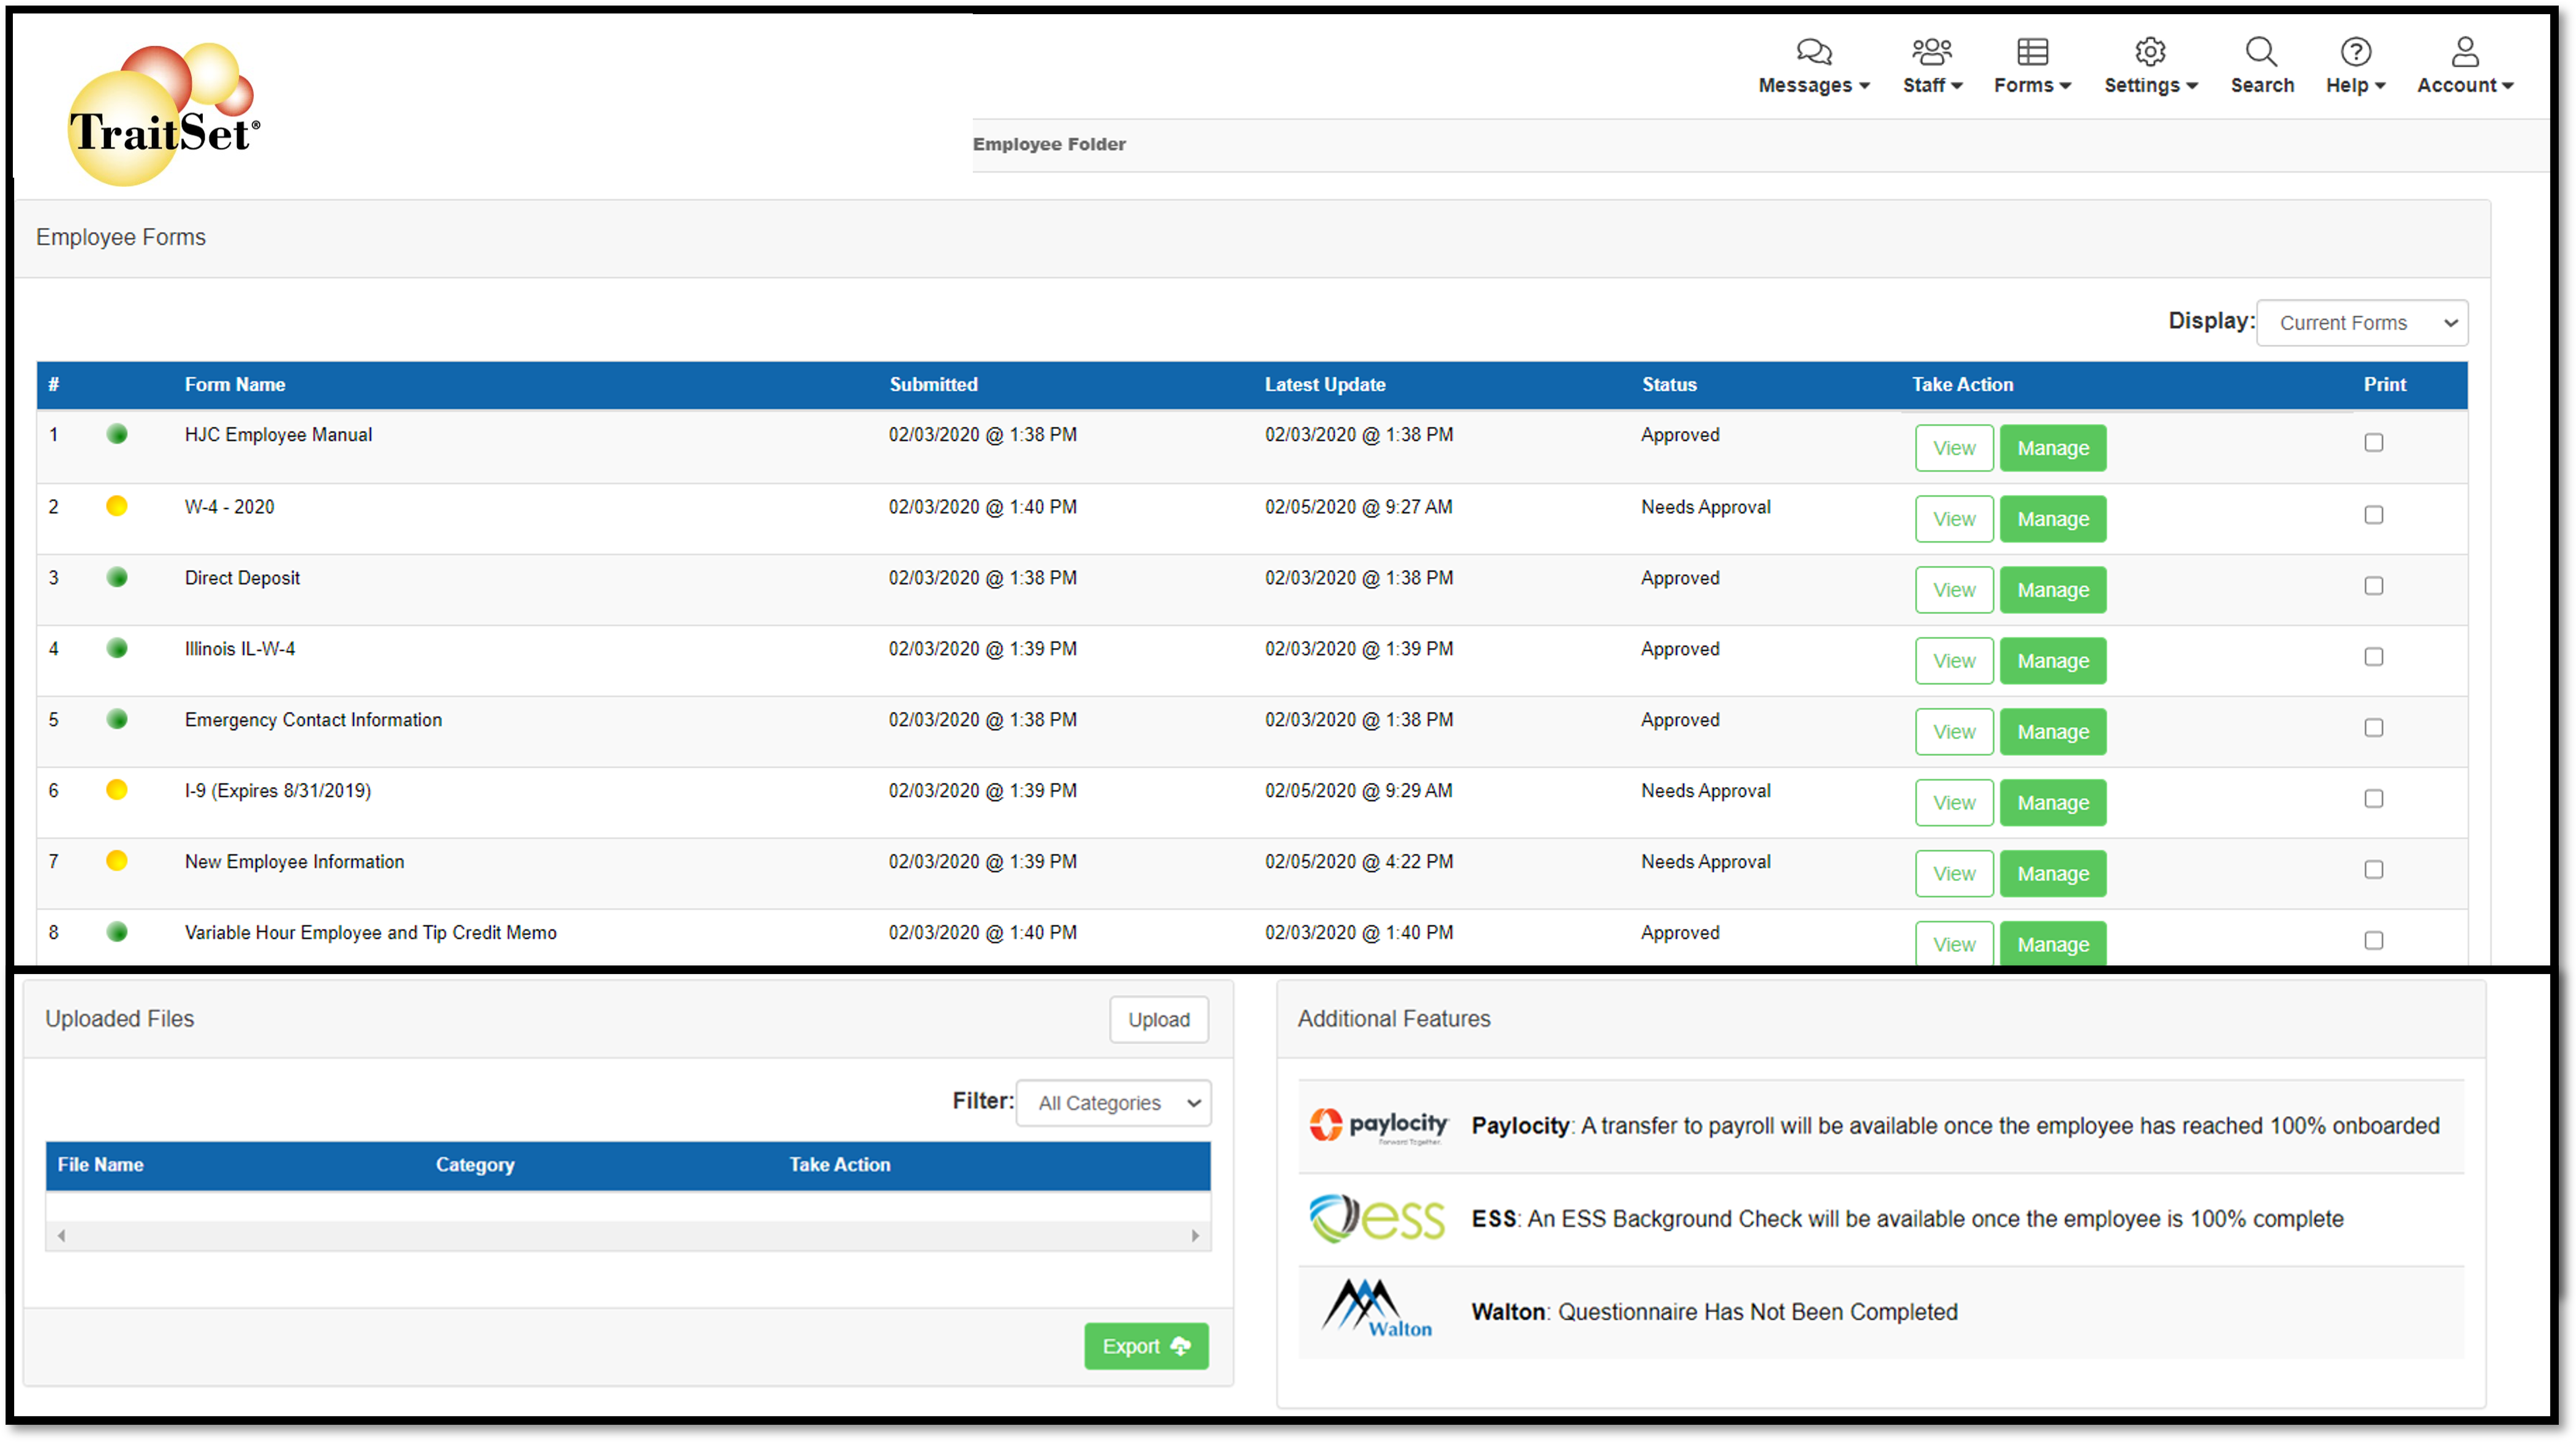The width and height of the screenshot is (2576, 1442).
Task: Expand the Staff menu arrow
Action: point(1957,86)
